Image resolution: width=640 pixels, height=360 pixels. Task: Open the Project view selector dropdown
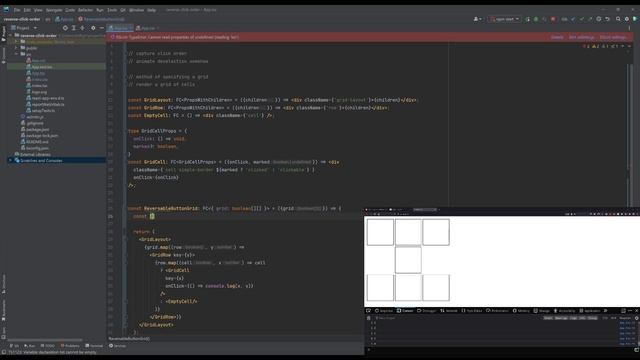click(24, 28)
